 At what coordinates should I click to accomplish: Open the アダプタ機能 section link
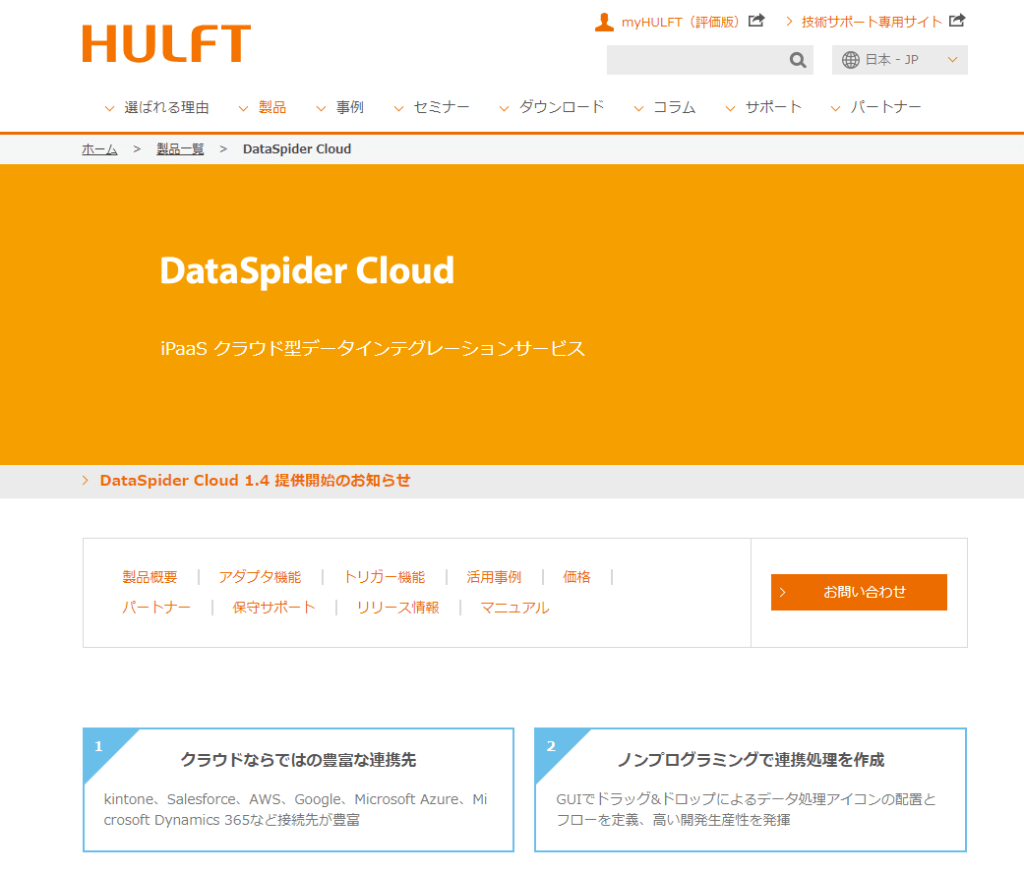coord(260,577)
